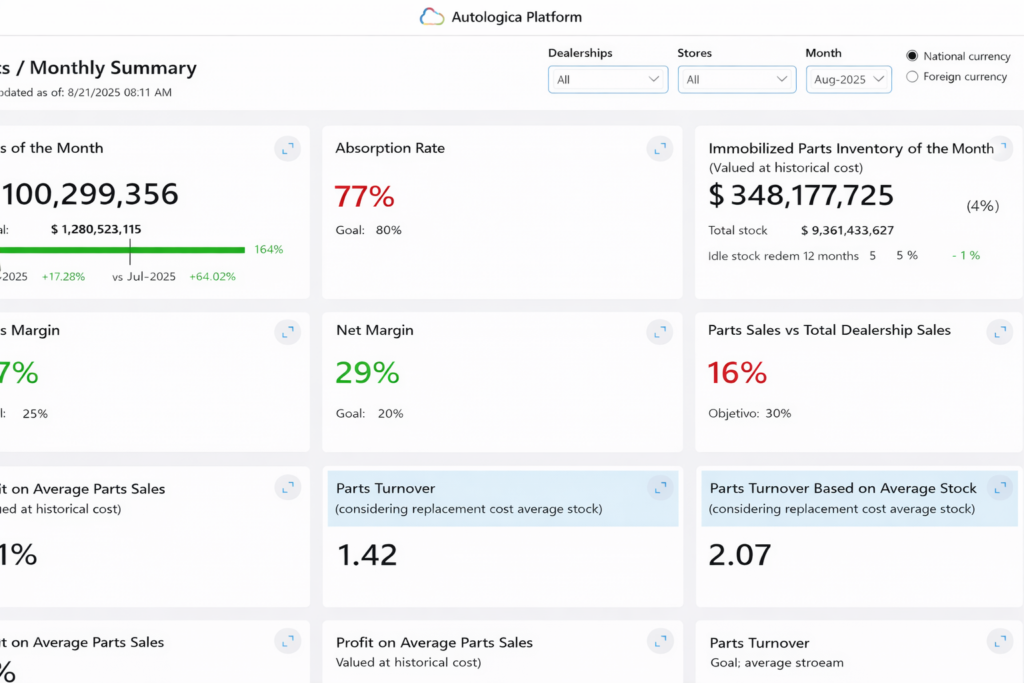The image size is (1024, 683).
Task: Click Parts Turnover Based on Average Stock header
Action: 859,498
